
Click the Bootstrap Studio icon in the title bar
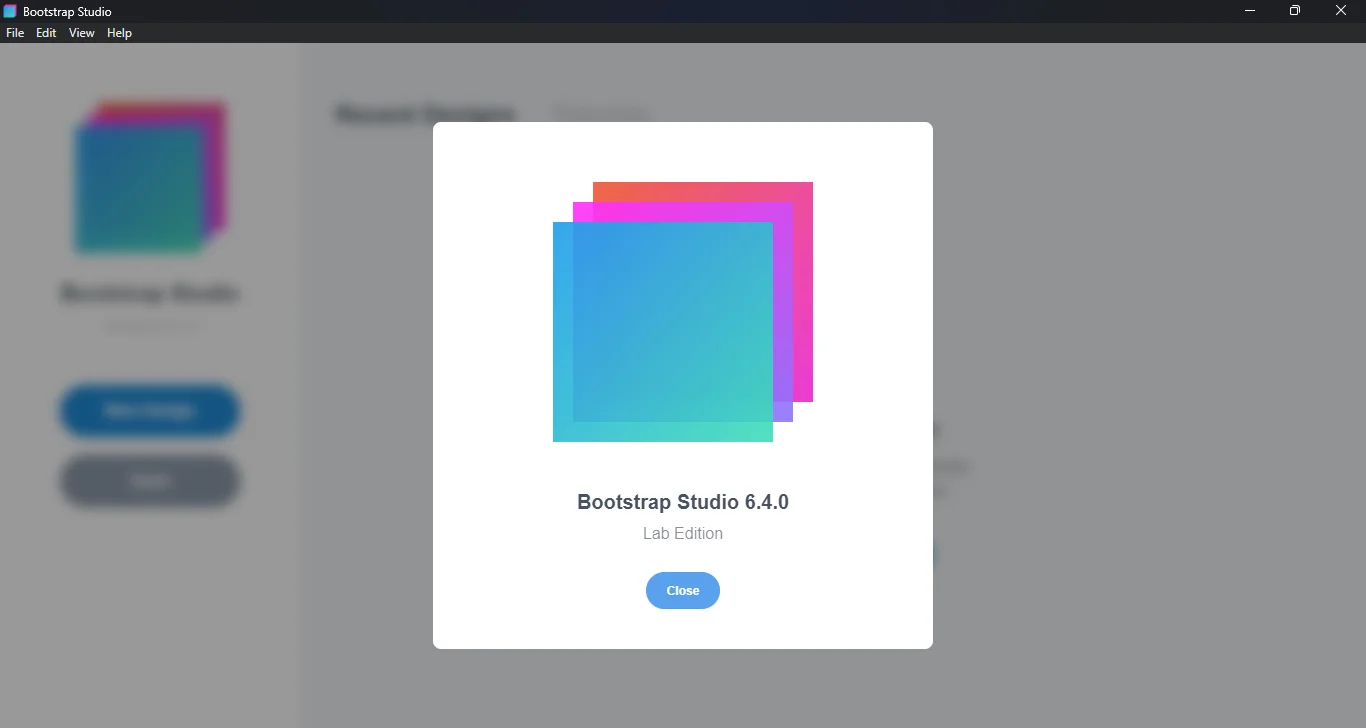pos(10,11)
